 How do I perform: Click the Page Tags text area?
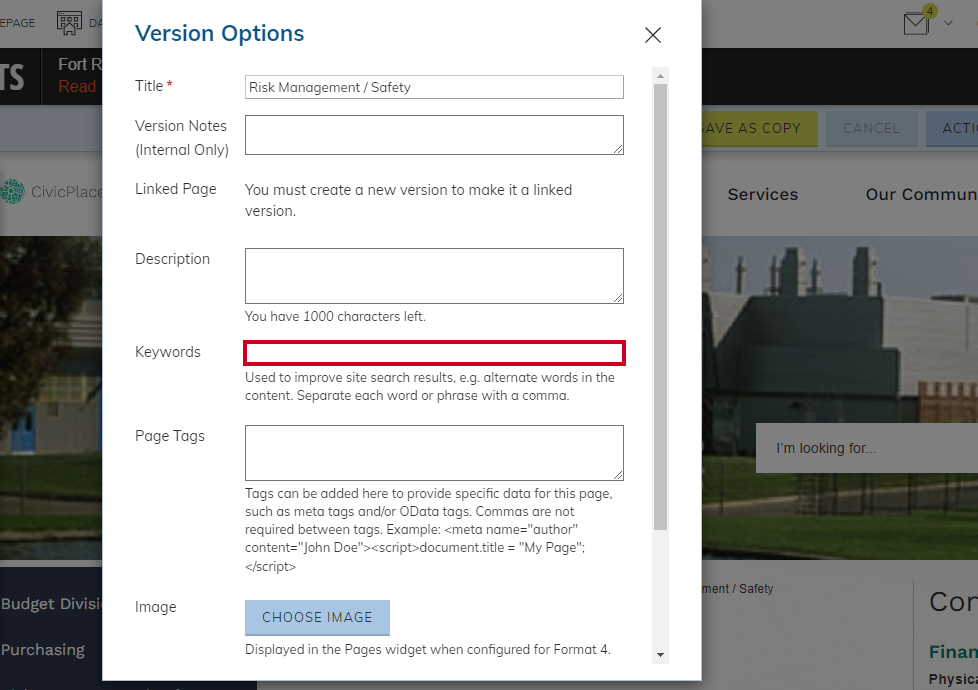(434, 453)
